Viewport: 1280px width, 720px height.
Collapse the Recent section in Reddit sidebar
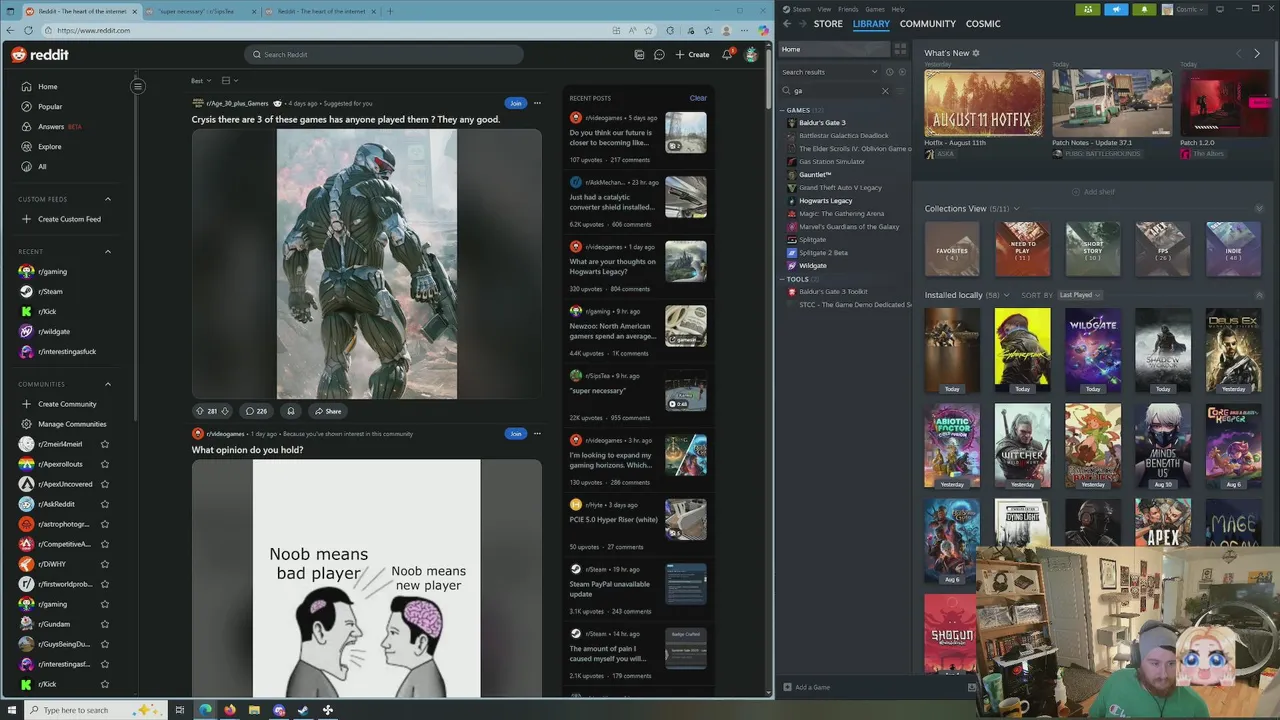click(x=108, y=251)
